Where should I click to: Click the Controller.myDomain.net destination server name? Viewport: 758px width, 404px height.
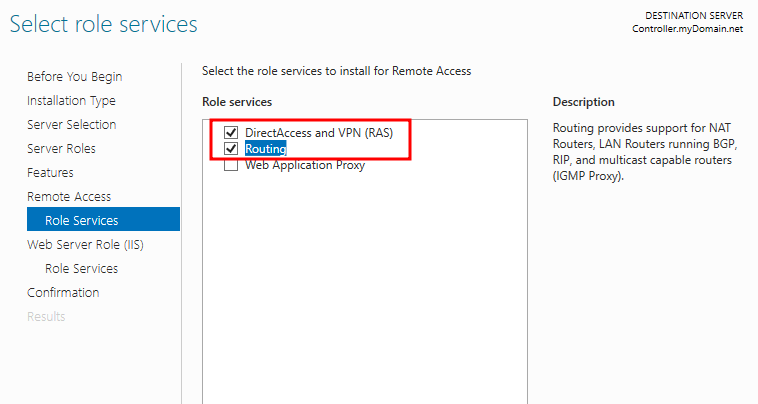(x=687, y=29)
